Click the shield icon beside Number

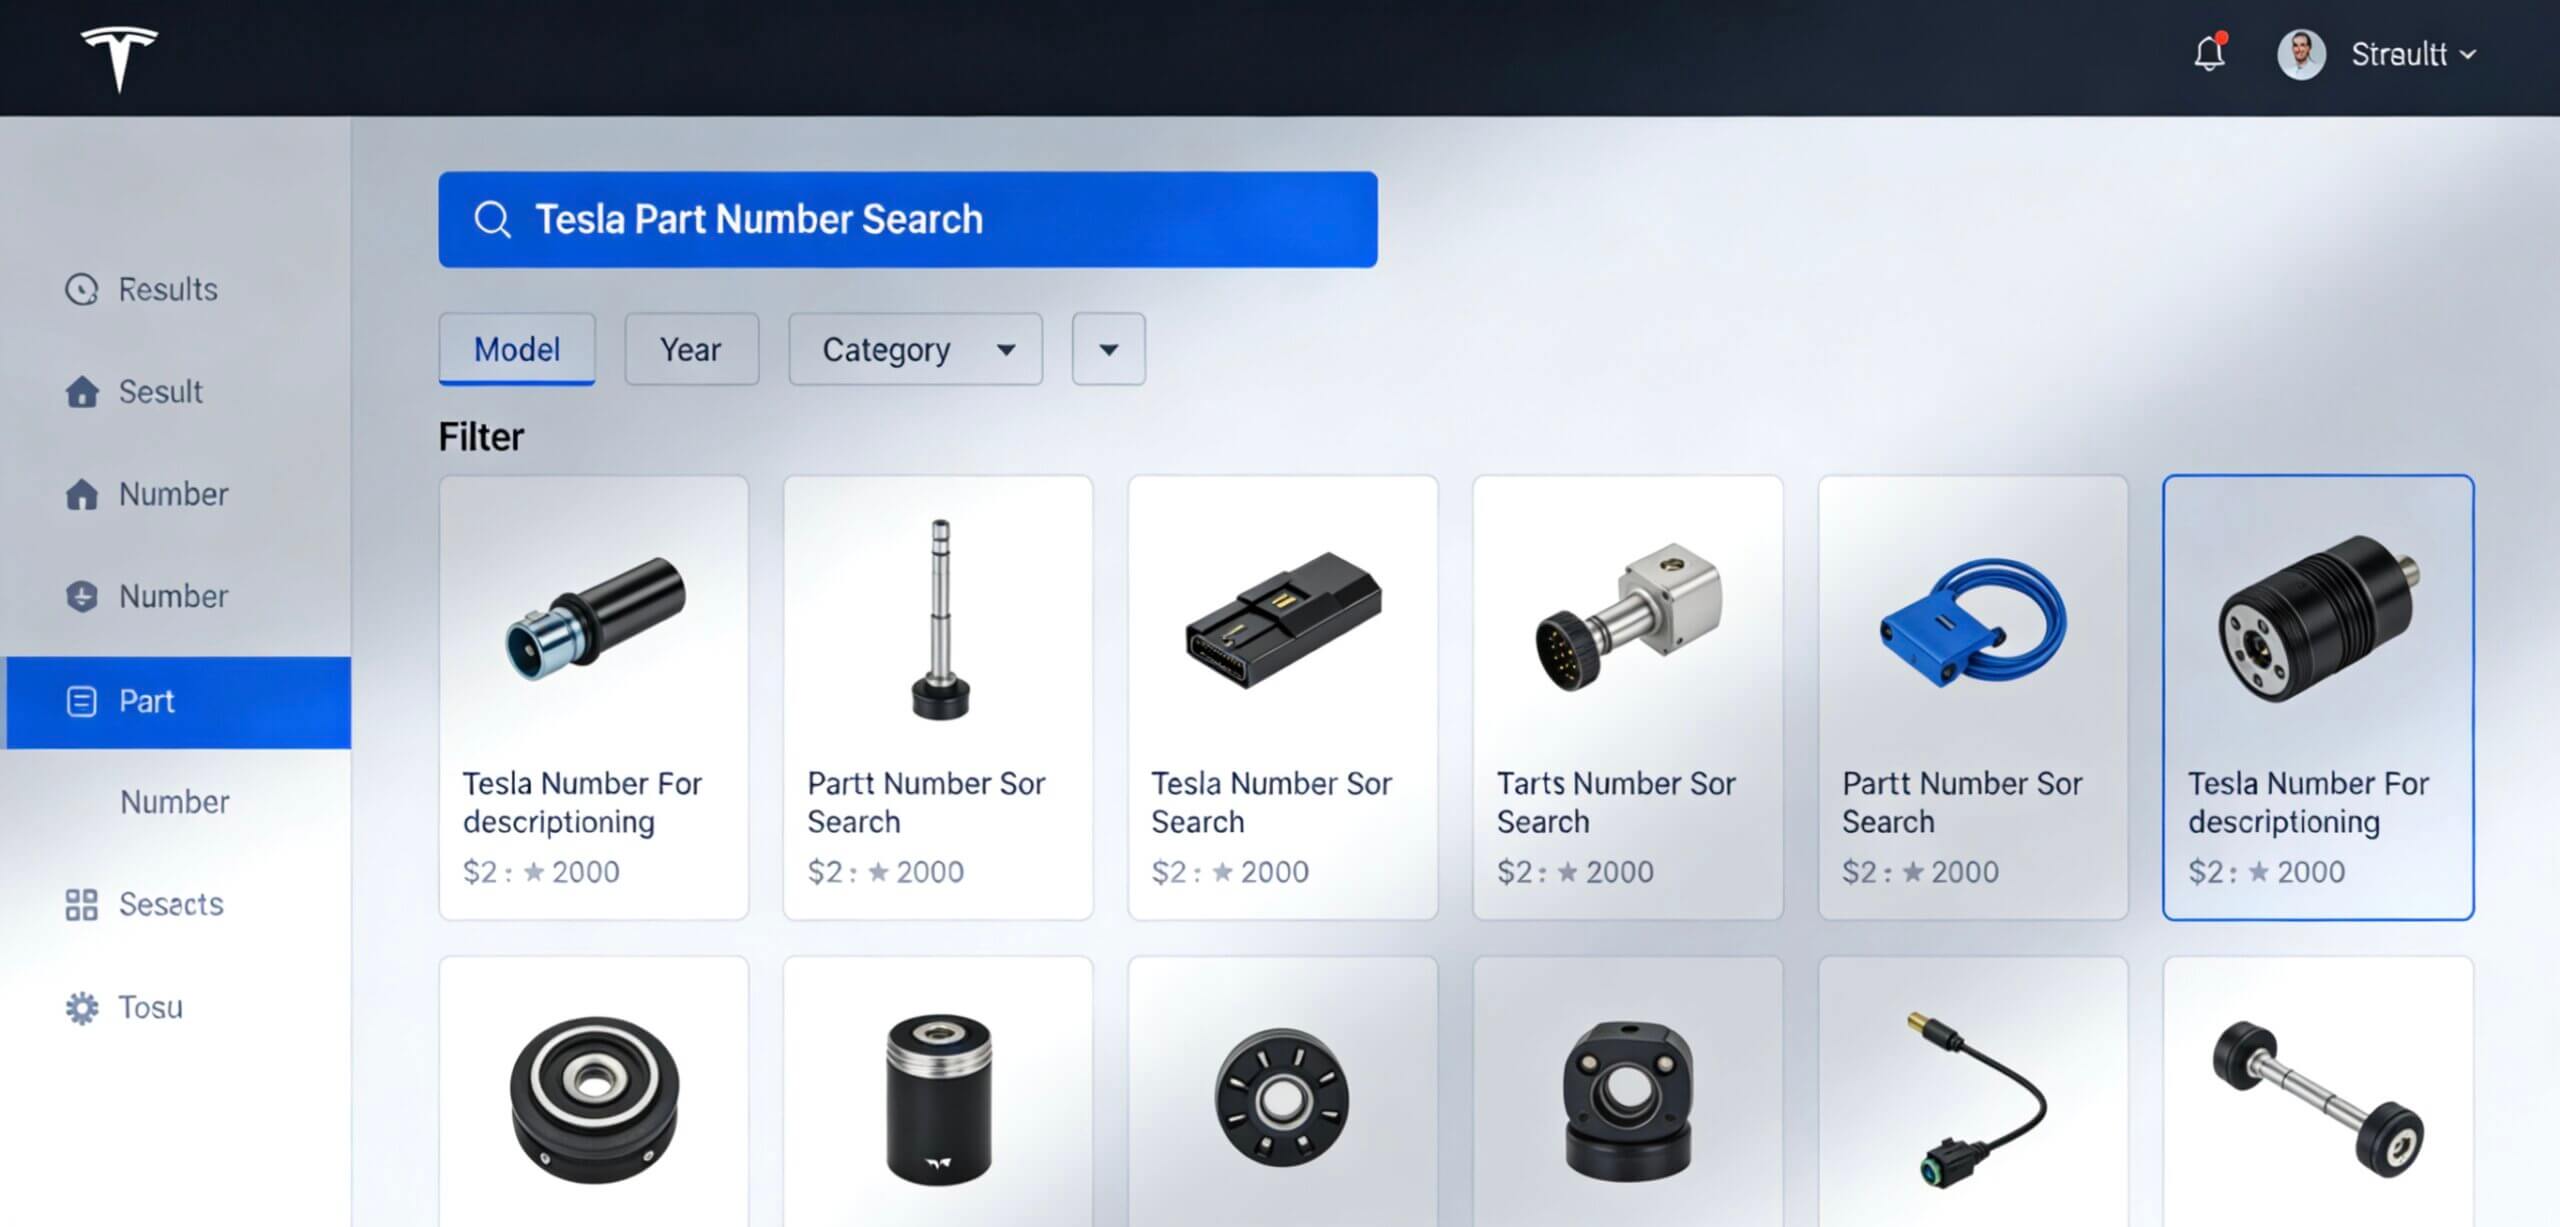[x=82, y=597]
